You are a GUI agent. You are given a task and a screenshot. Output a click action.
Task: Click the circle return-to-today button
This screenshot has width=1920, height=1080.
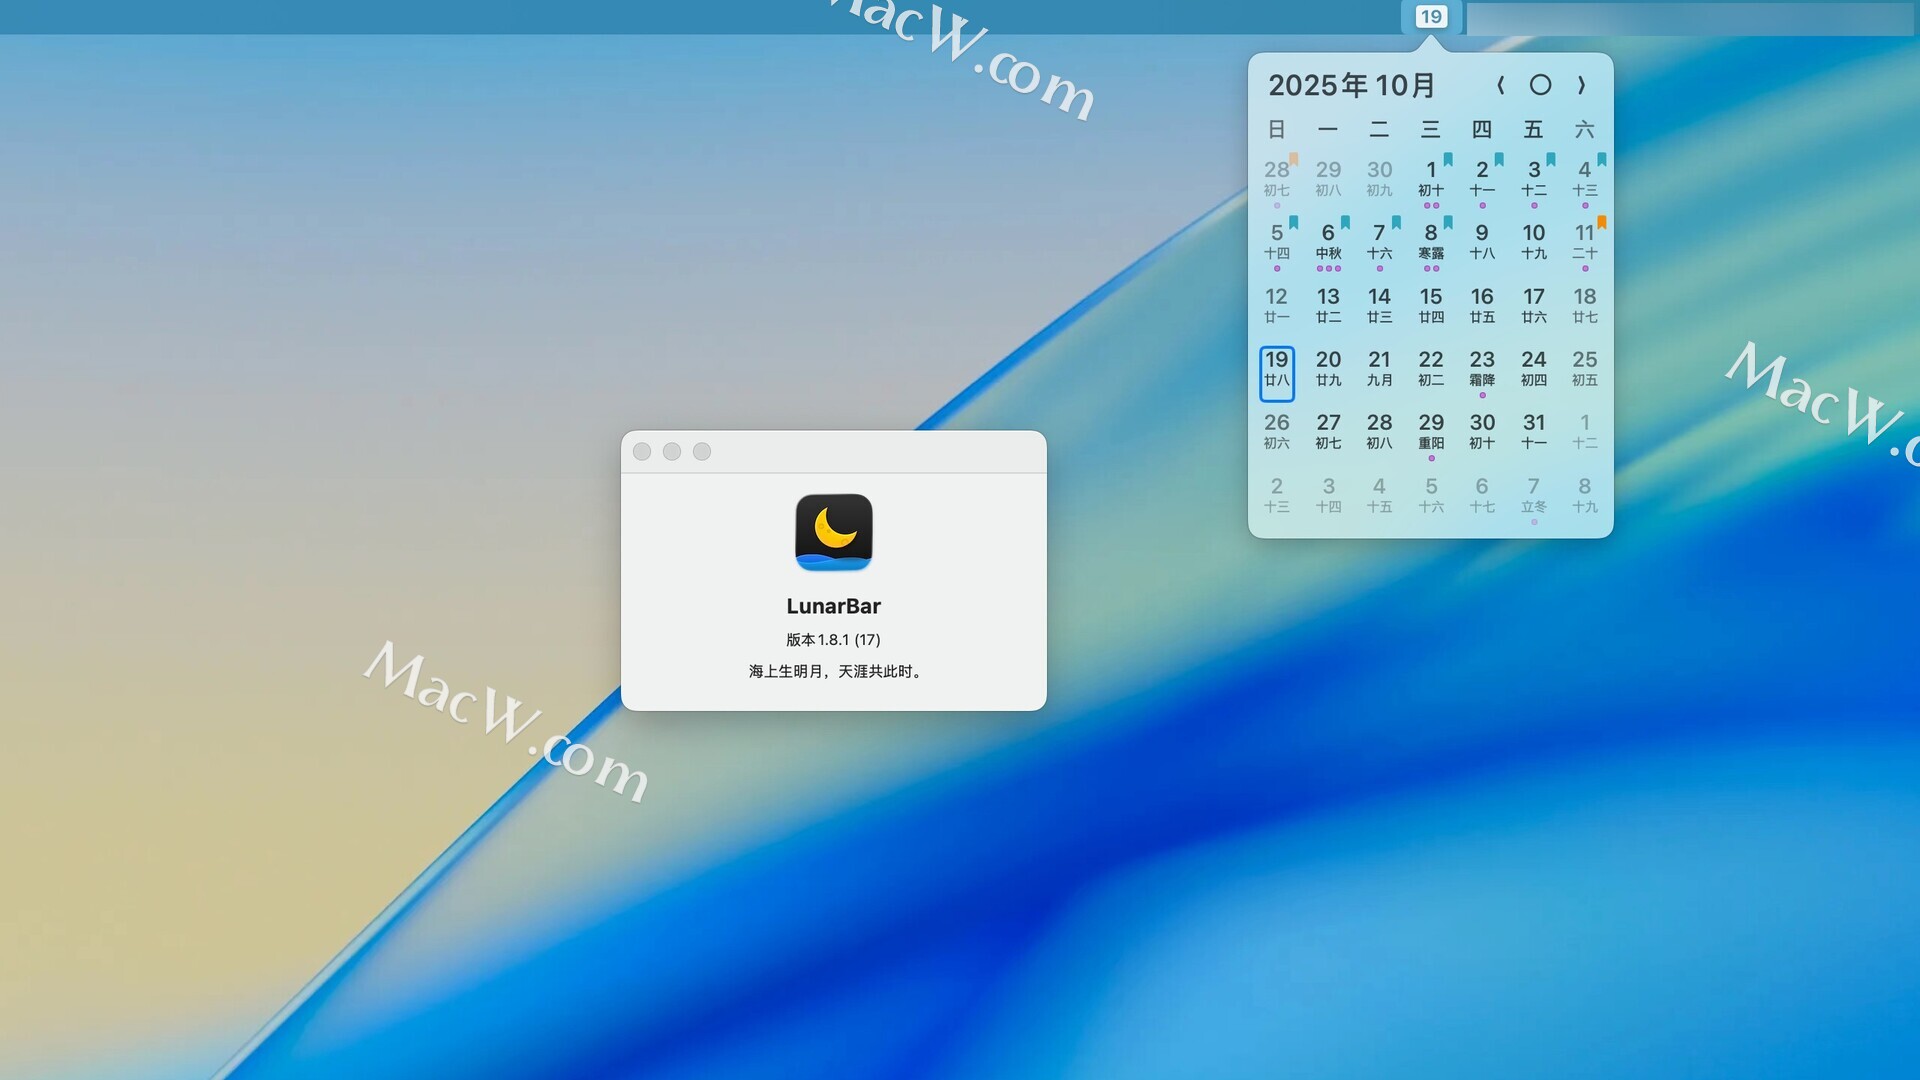pos(1540,86)
